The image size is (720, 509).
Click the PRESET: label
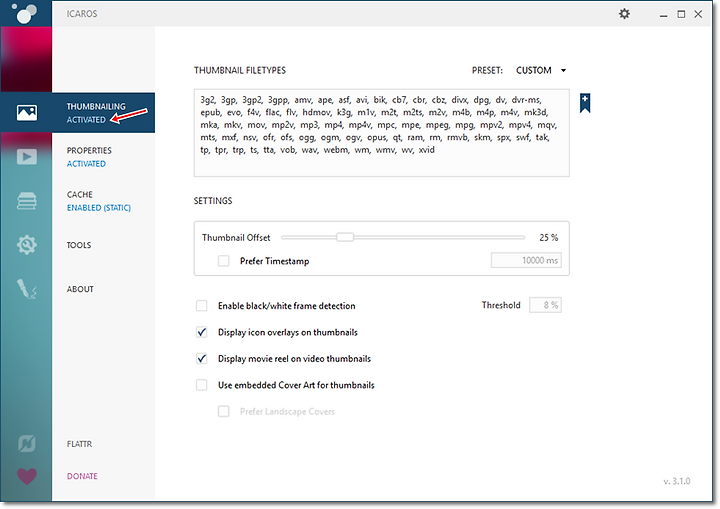tap(487, 70)
